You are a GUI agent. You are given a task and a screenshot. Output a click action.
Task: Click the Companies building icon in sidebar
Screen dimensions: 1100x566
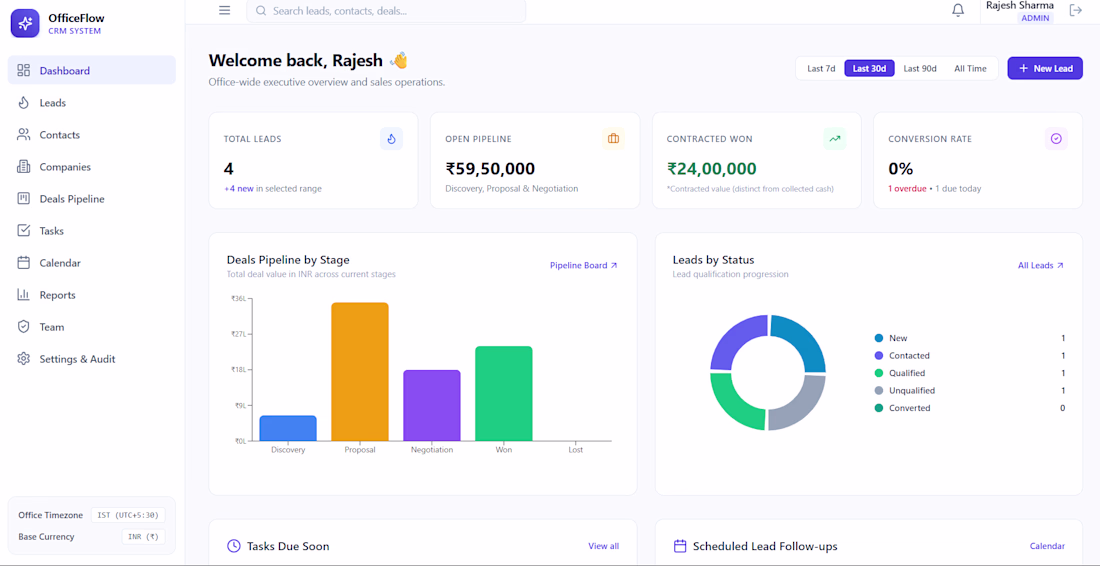point(24,167)
